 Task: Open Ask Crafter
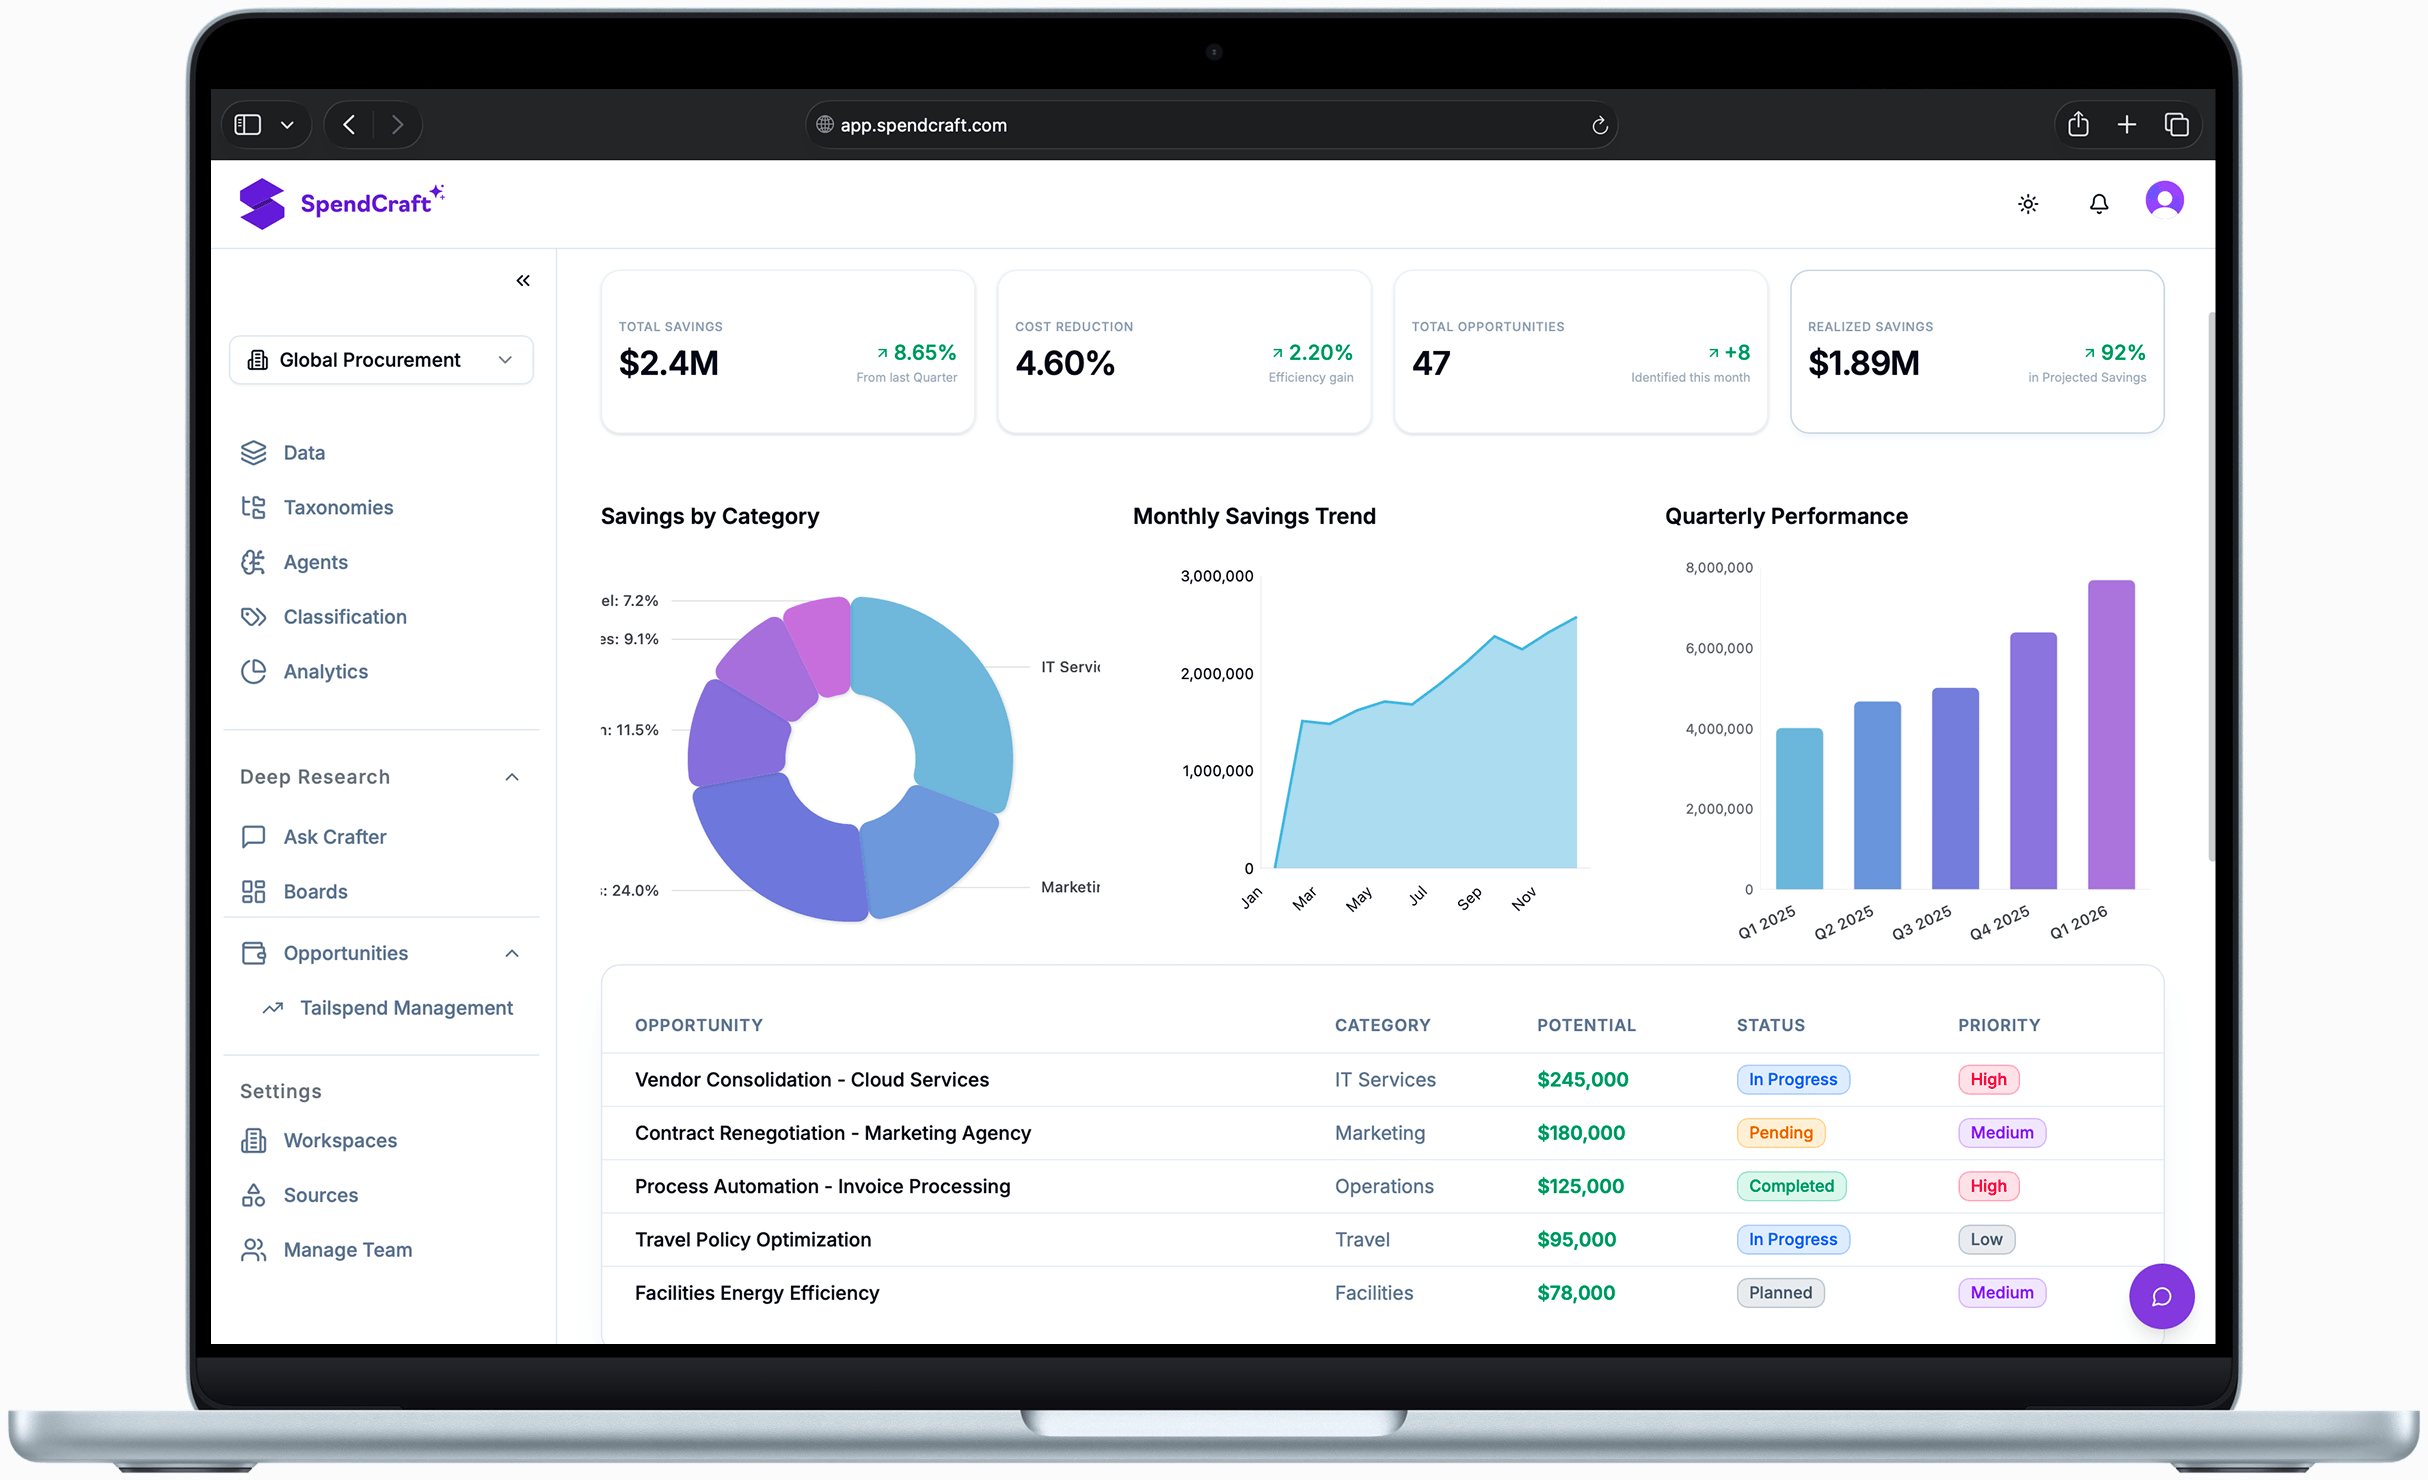[x=334, y=836]
